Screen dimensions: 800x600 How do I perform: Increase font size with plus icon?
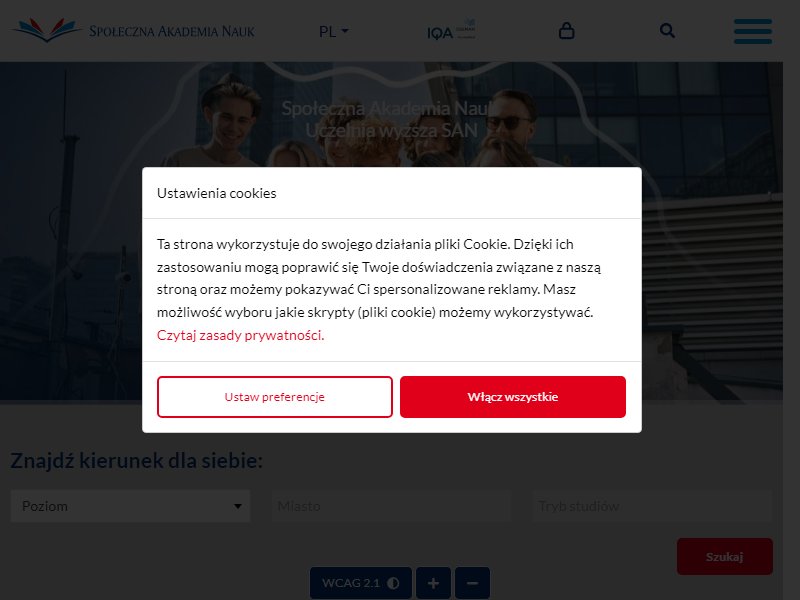pyautogui.click(x=433, y=583)
